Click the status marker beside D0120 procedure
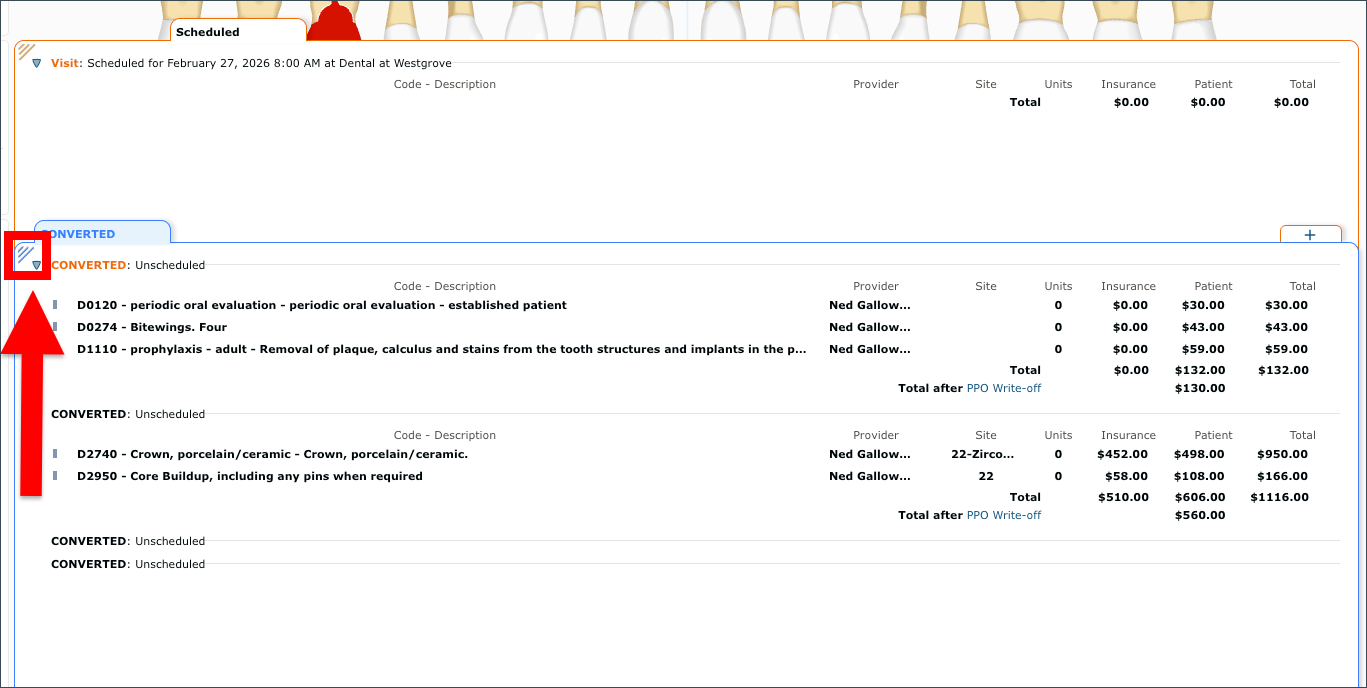Screen dimensions: 1367x688 (x=55, y=305)
